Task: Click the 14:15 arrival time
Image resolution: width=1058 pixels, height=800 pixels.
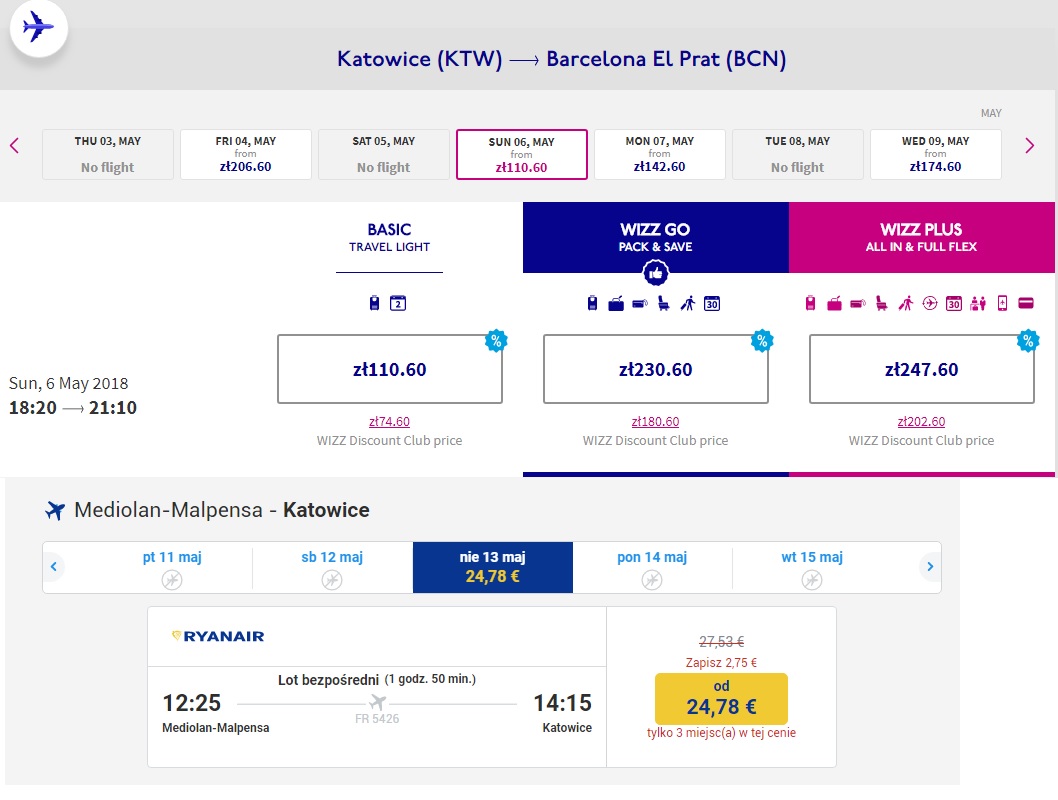Action: (563, 703)
